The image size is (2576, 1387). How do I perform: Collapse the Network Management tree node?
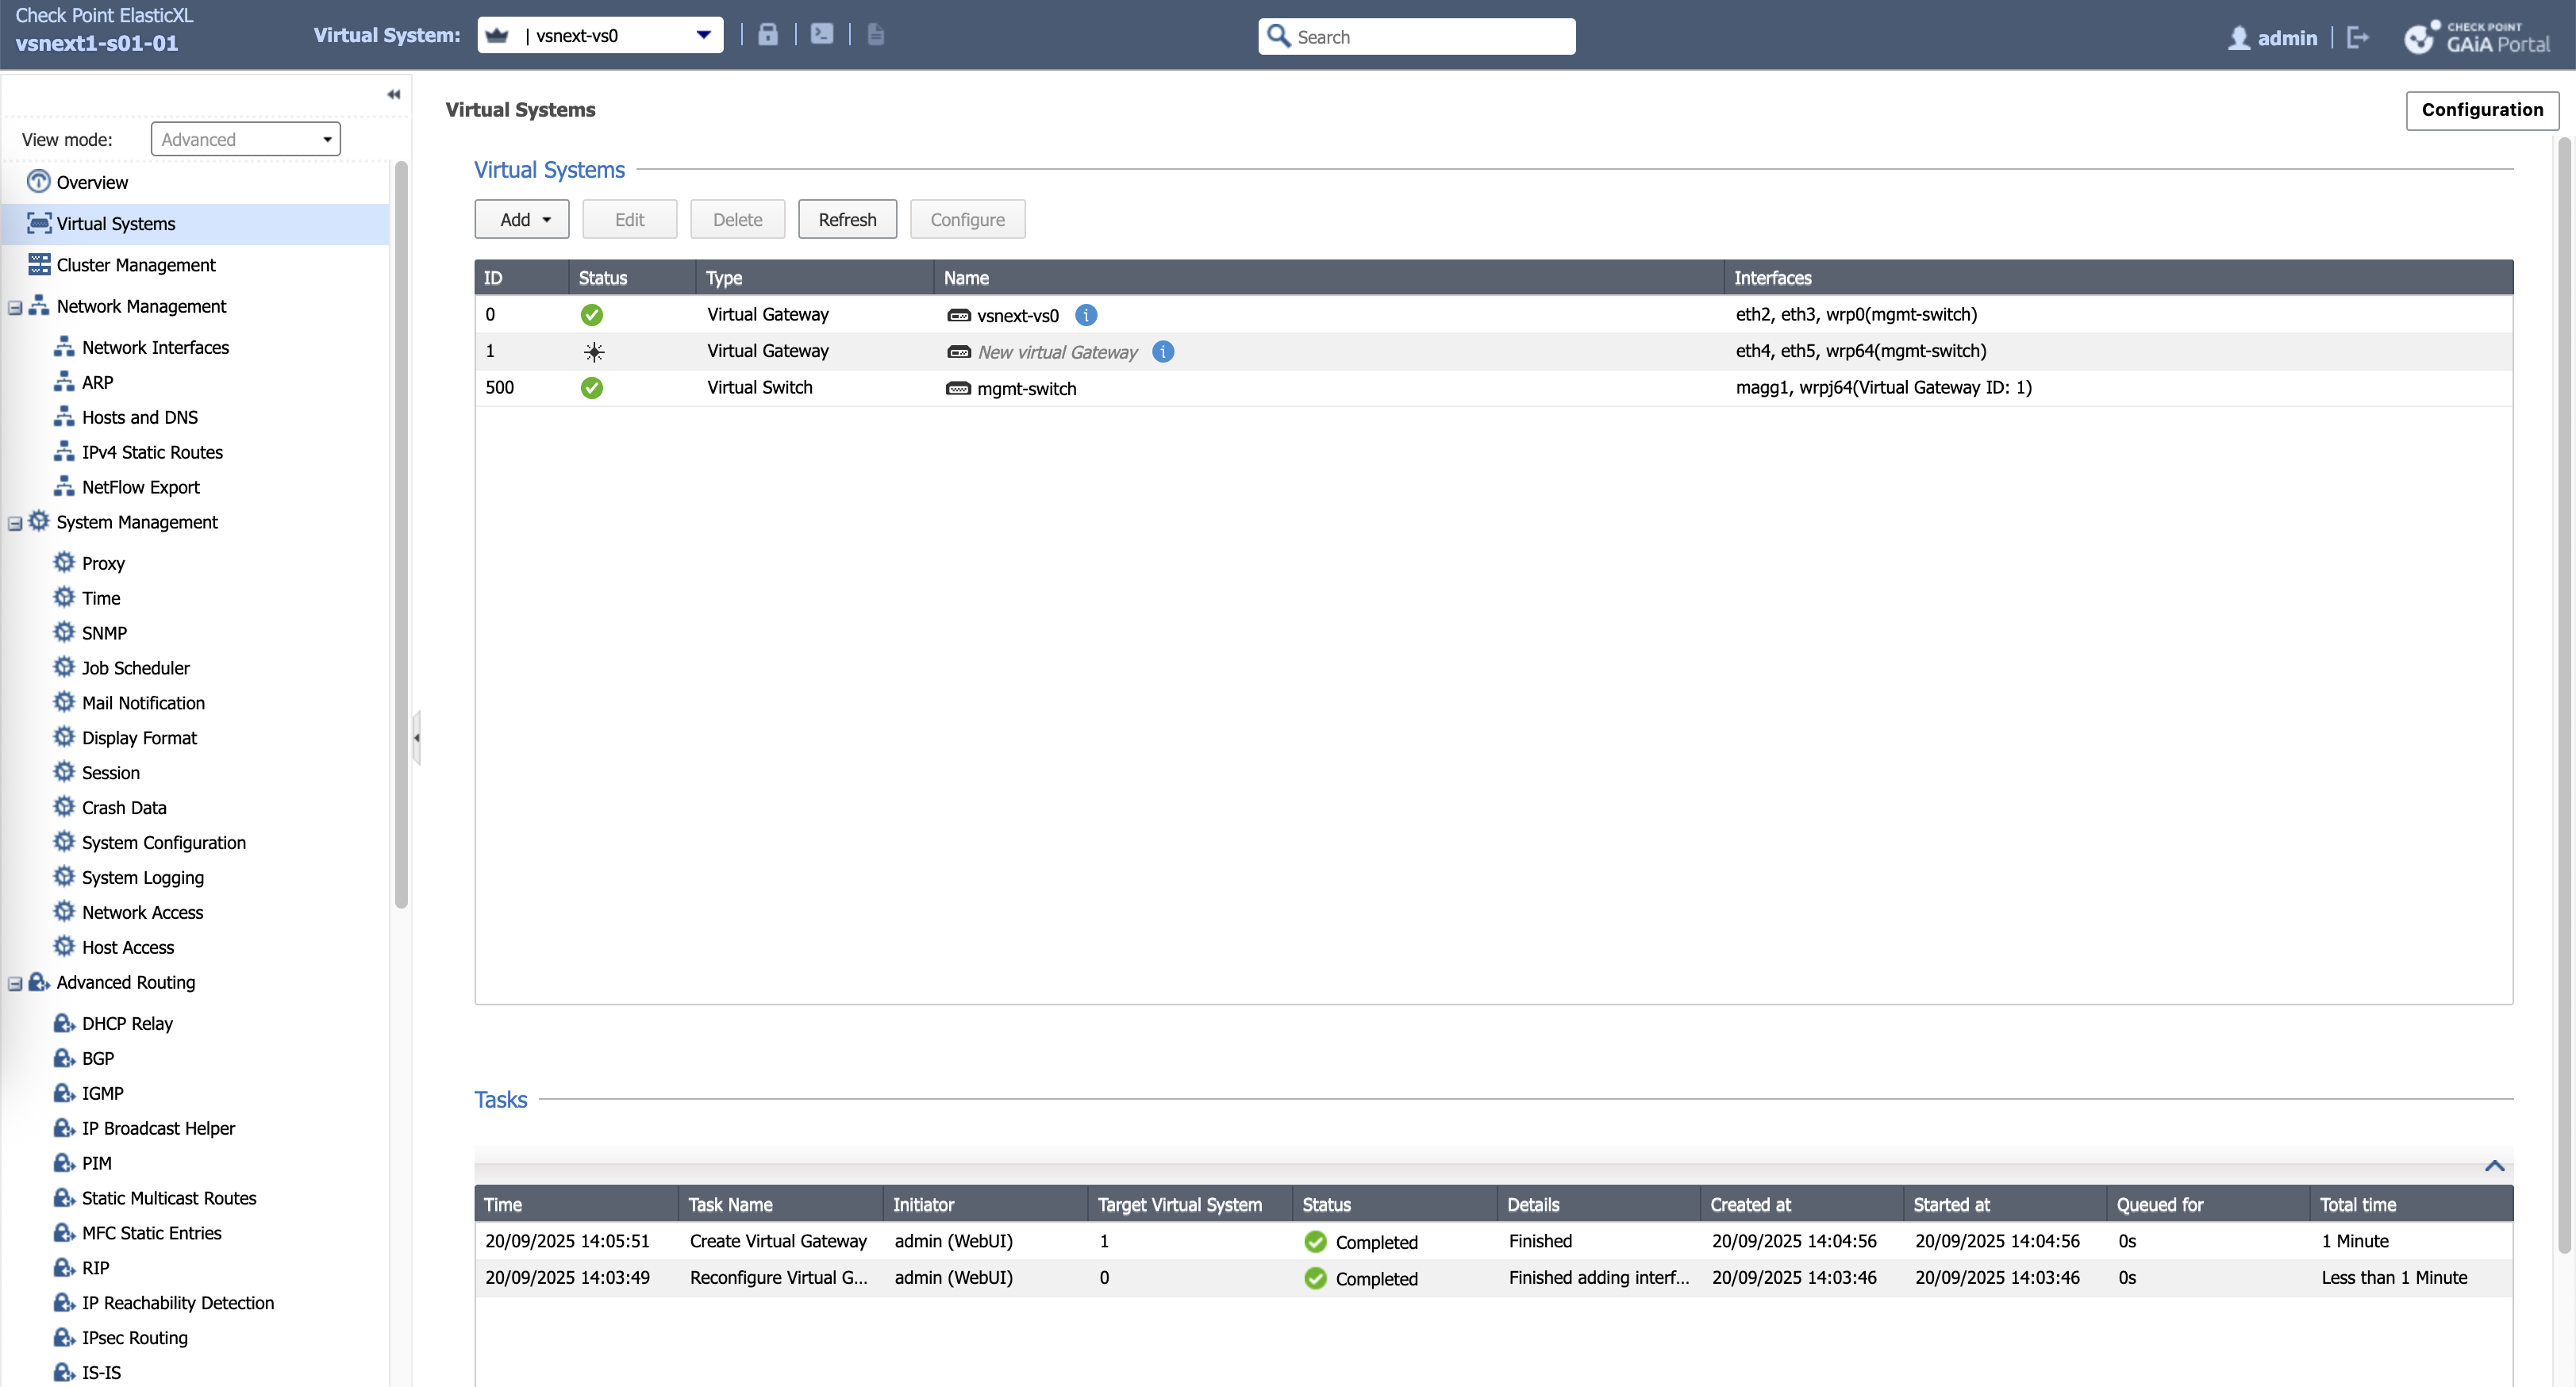15,308
